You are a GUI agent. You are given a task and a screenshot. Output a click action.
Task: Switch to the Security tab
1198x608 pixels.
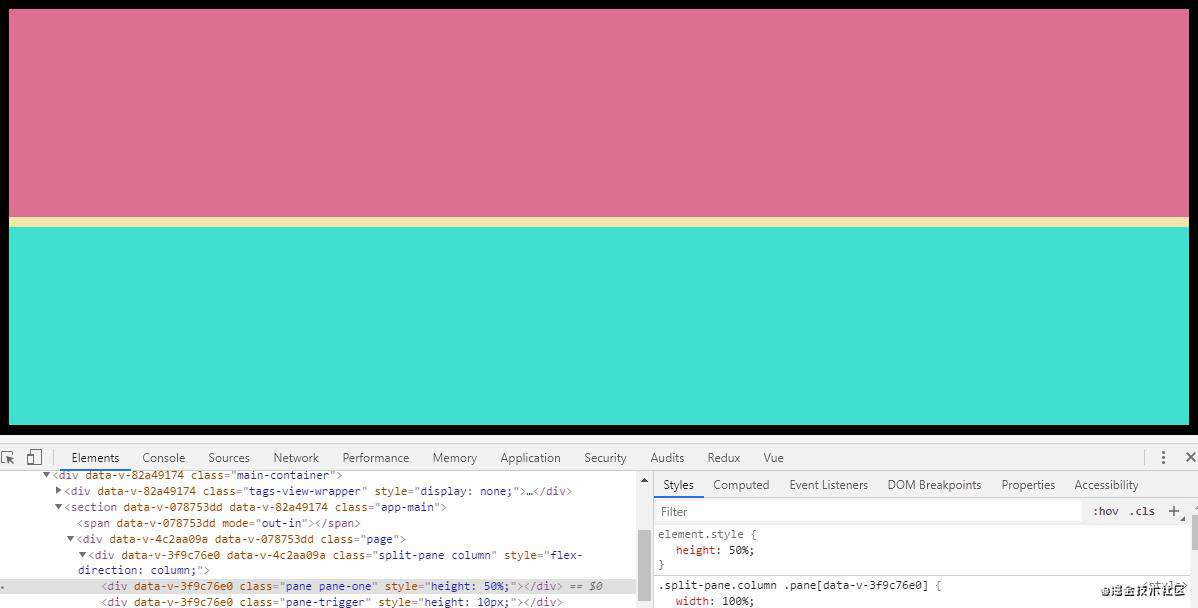pos(605,458)
